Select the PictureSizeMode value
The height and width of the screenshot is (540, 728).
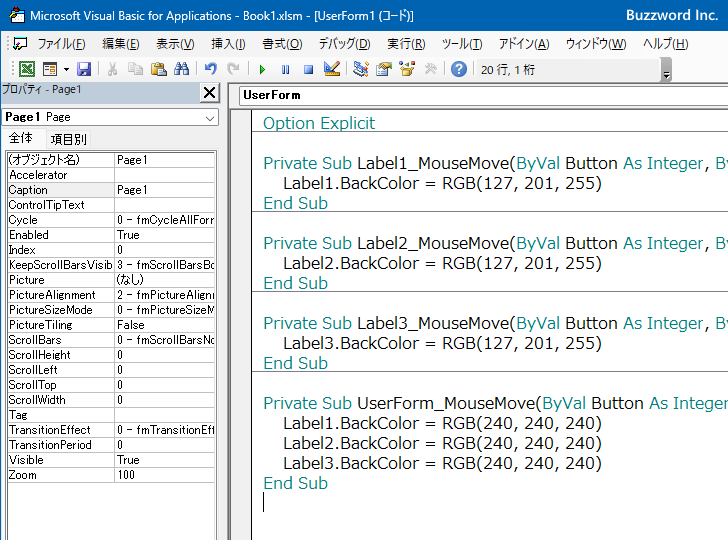164,310
